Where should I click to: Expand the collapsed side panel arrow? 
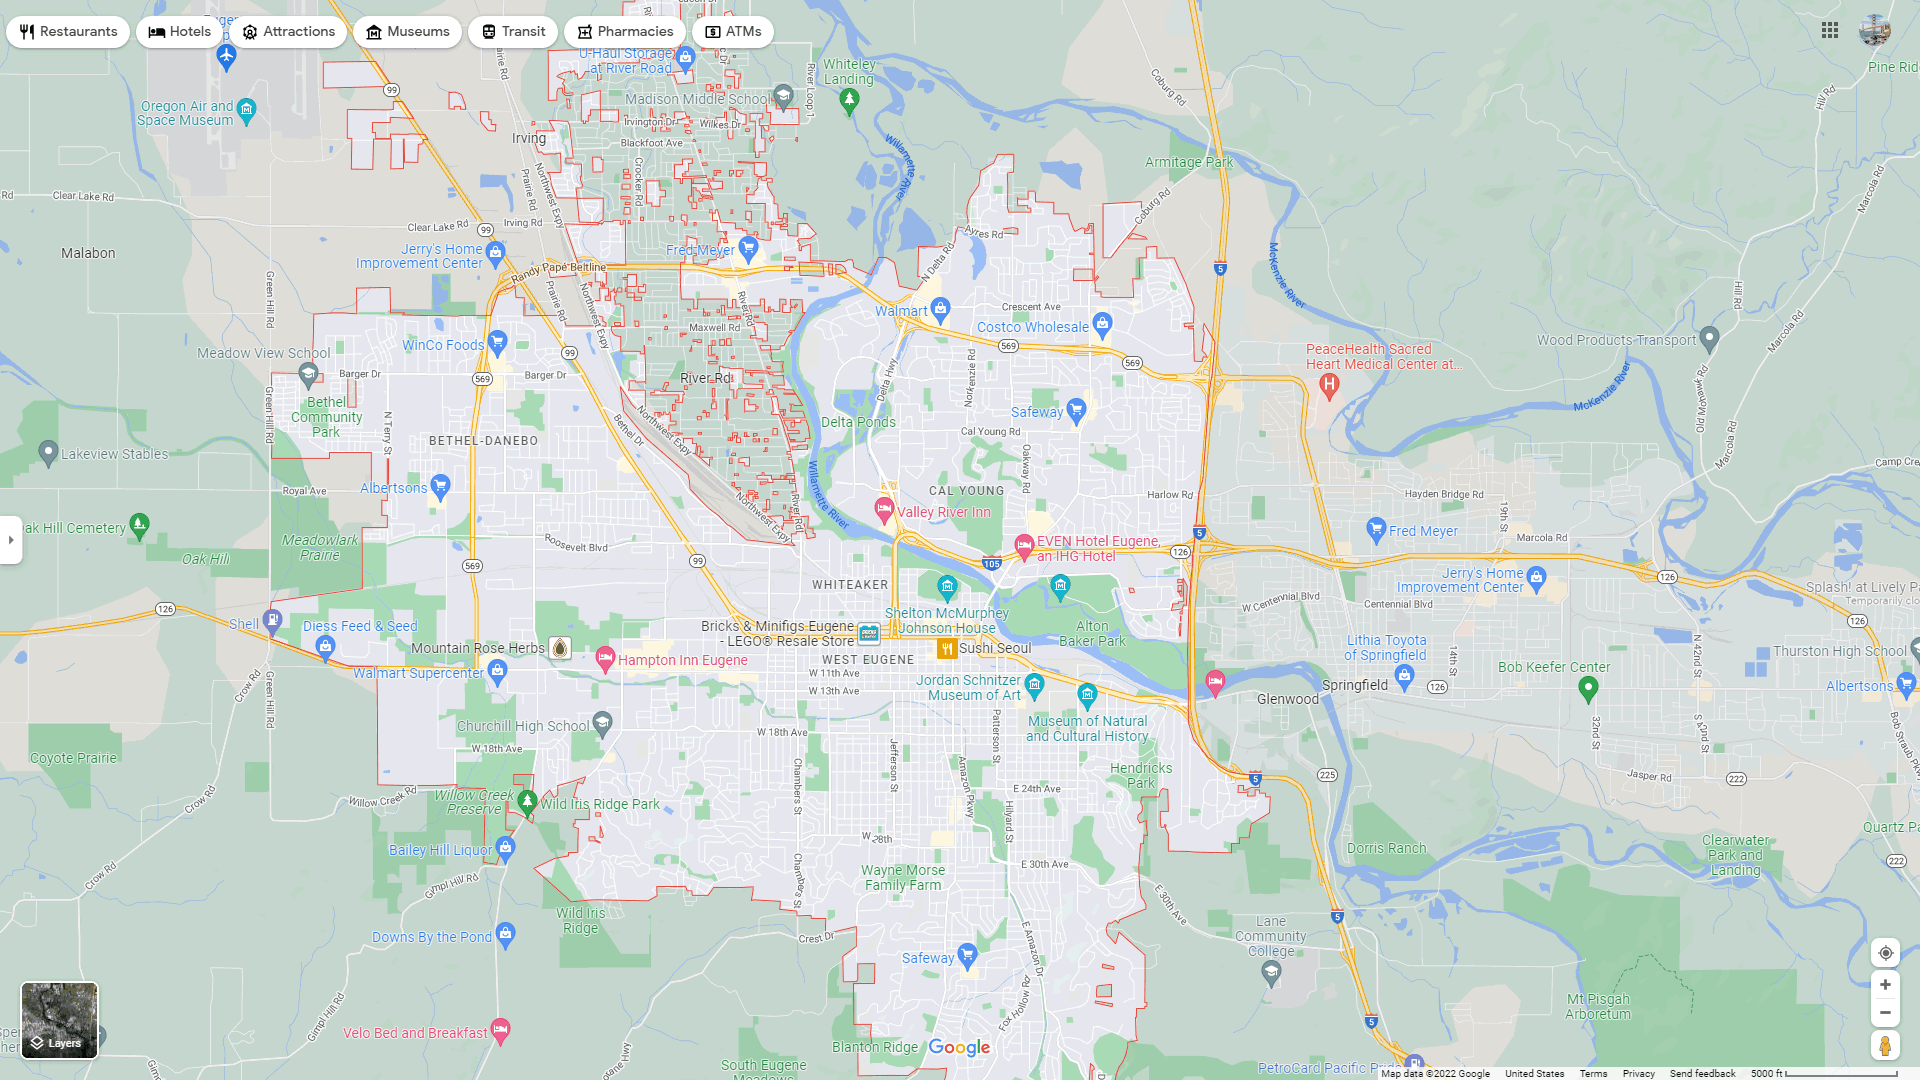[11, 540]
